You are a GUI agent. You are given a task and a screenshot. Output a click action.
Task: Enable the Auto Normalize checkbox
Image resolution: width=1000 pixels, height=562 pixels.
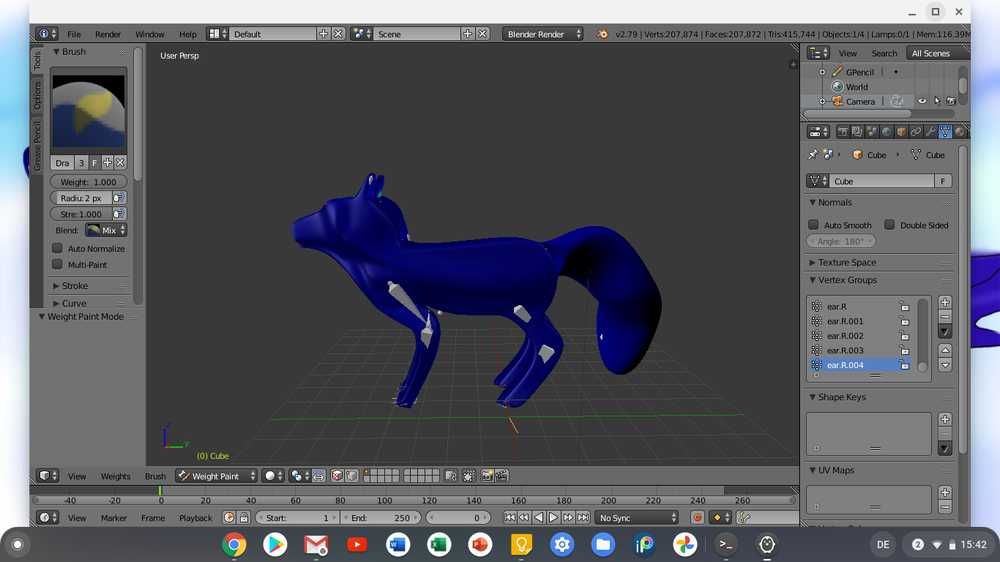(x=58, y=248)
